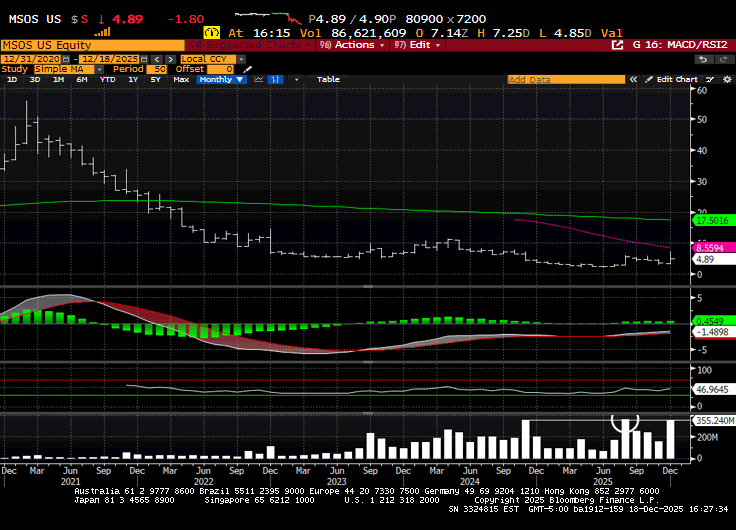736x530 pixels.
Task: Click the MSOS US Equity security field
Action: tap(93, 45)
